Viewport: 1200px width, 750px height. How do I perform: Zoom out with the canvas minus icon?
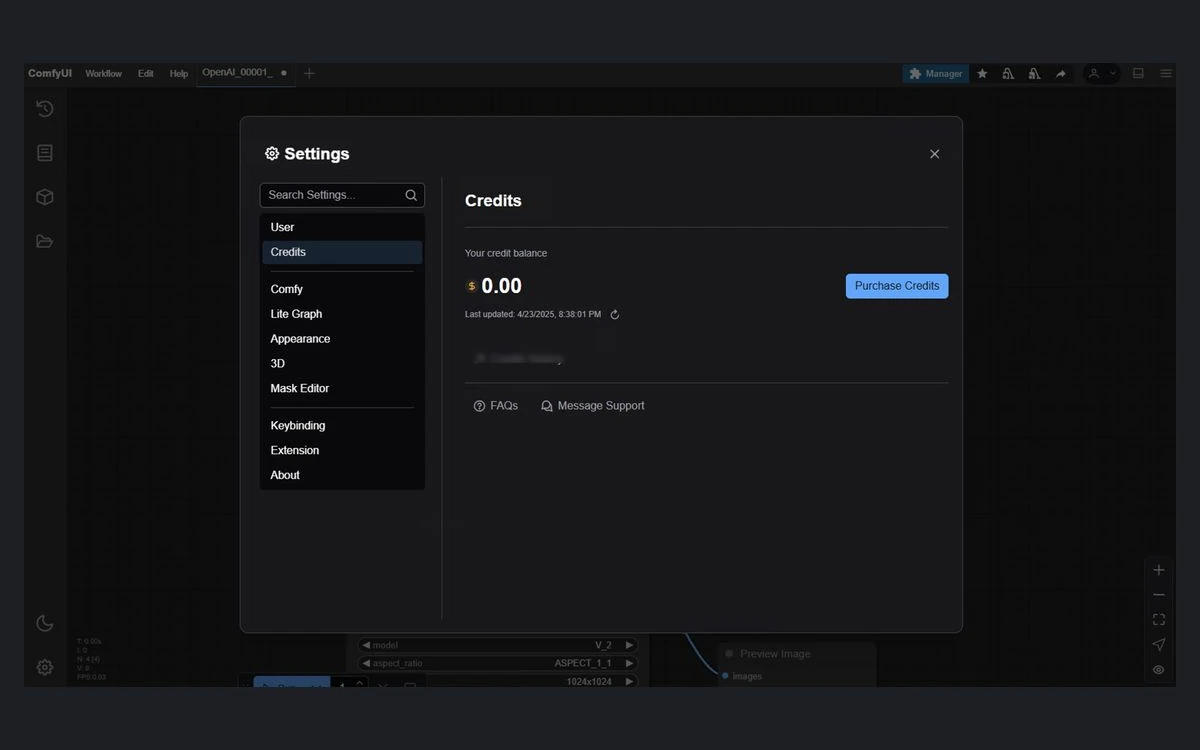1159,595
